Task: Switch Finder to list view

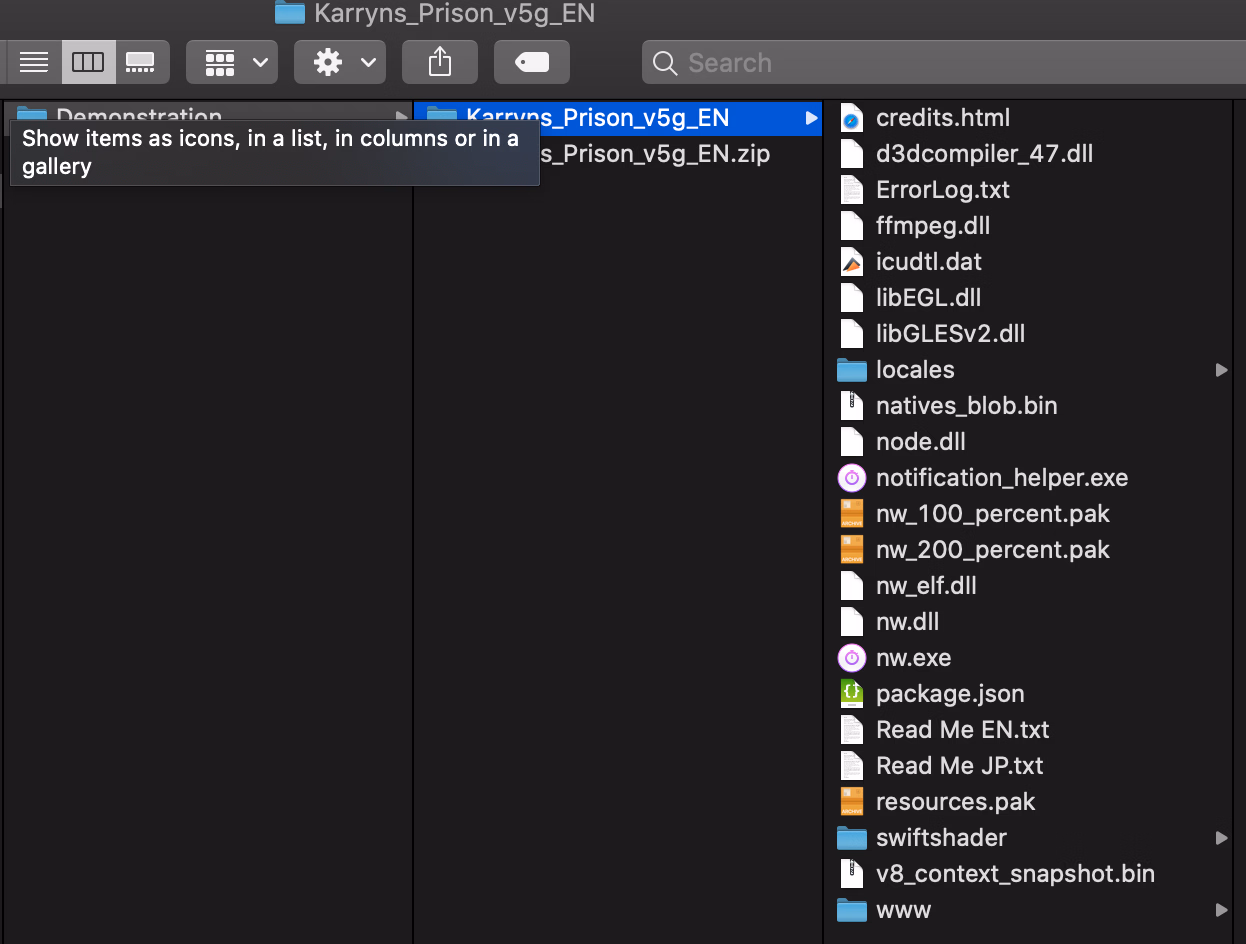Action: pyautogui.click(x=34, y=62)
